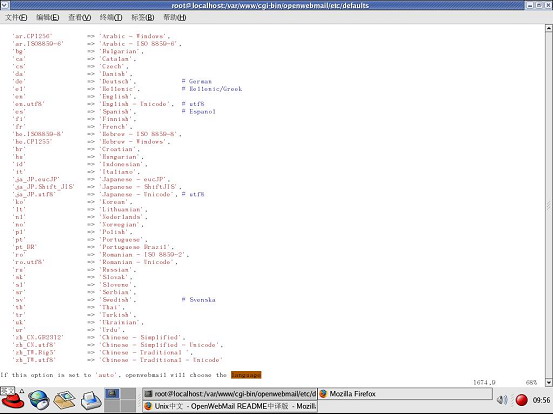Image resolution: width=553 pixels, height=414 pixels.
Task: Open the 文件(F) menu
Action: (x=16, y=17)
